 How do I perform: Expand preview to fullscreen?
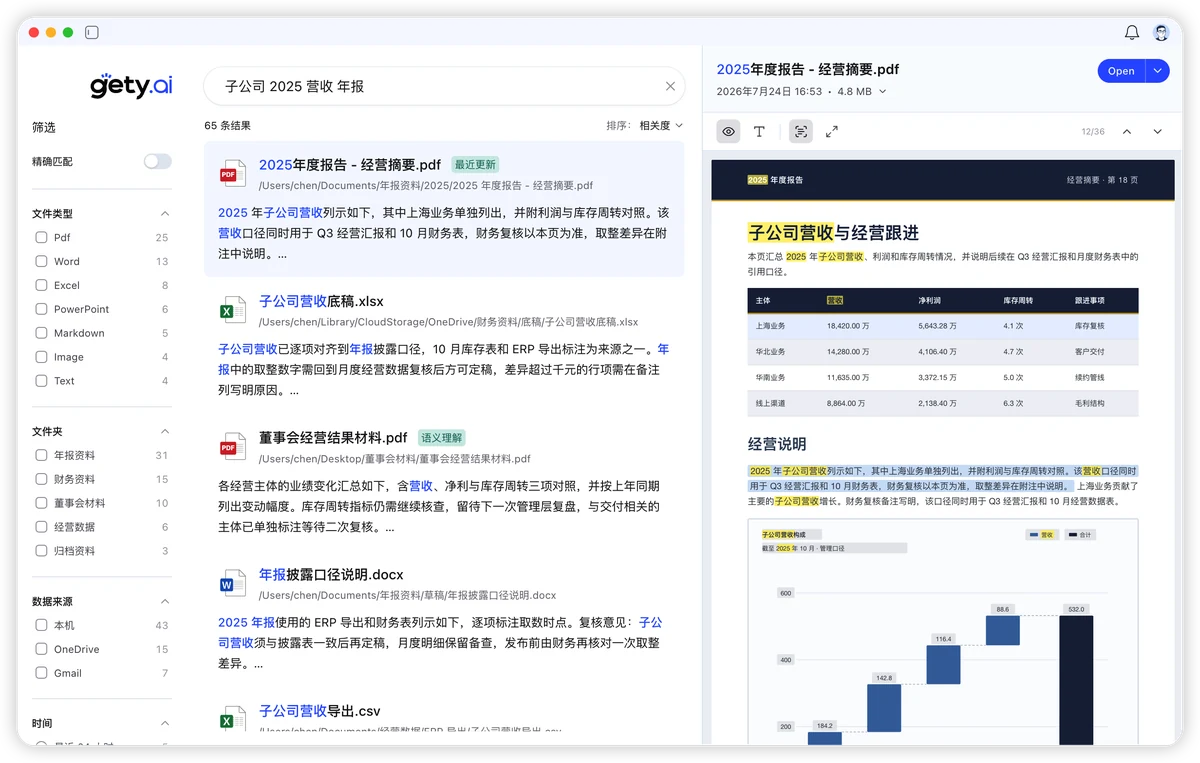click(832, 131)
